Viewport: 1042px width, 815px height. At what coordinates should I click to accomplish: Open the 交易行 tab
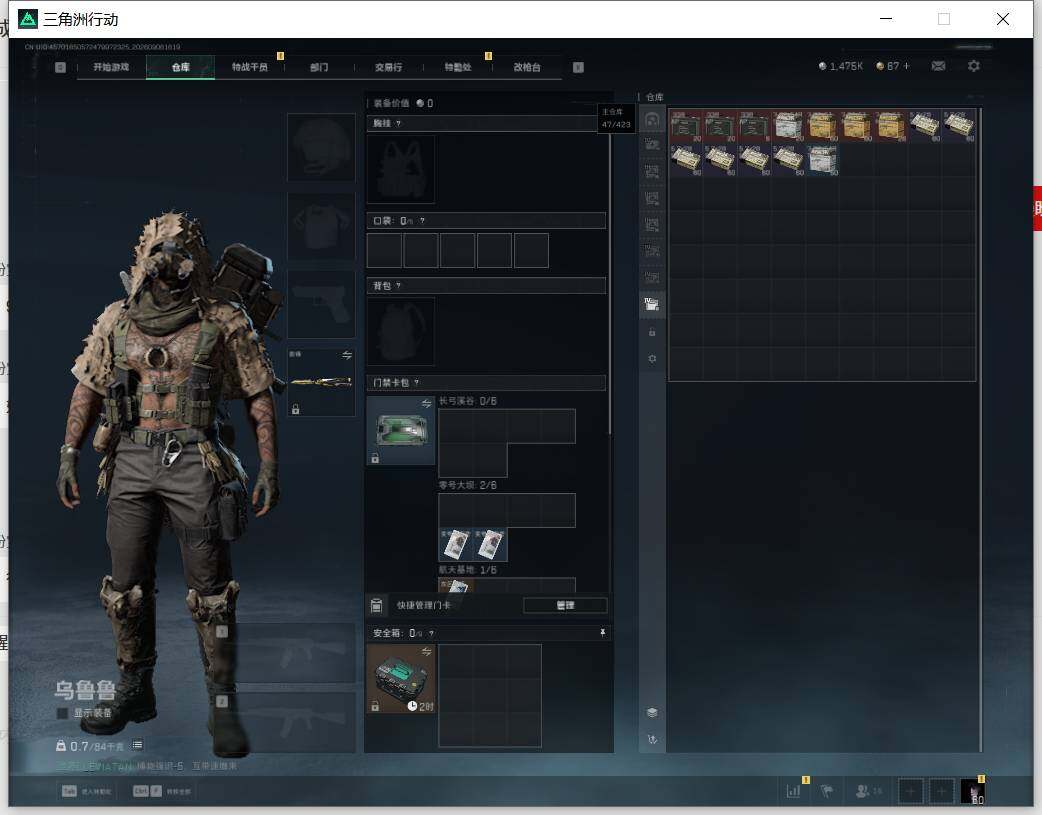(x=388, y=67)
